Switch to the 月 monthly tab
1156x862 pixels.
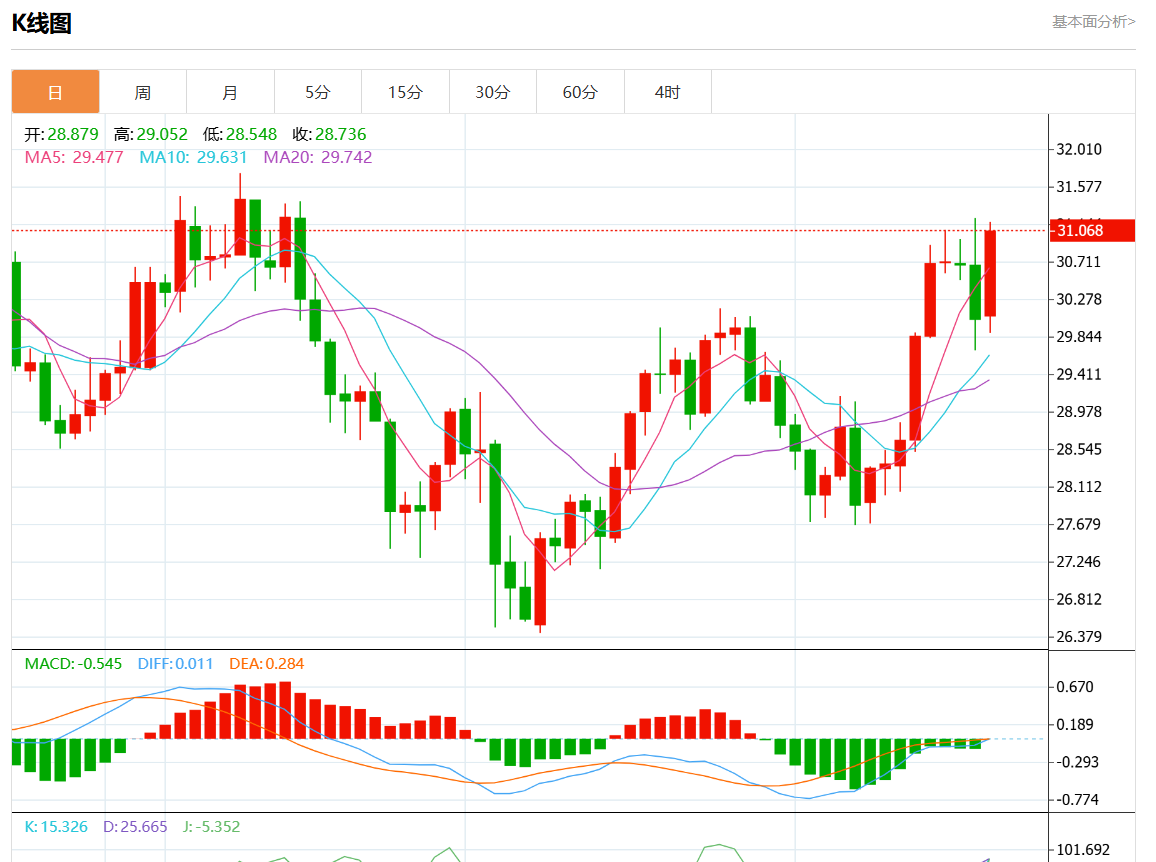tap(230, 92)
